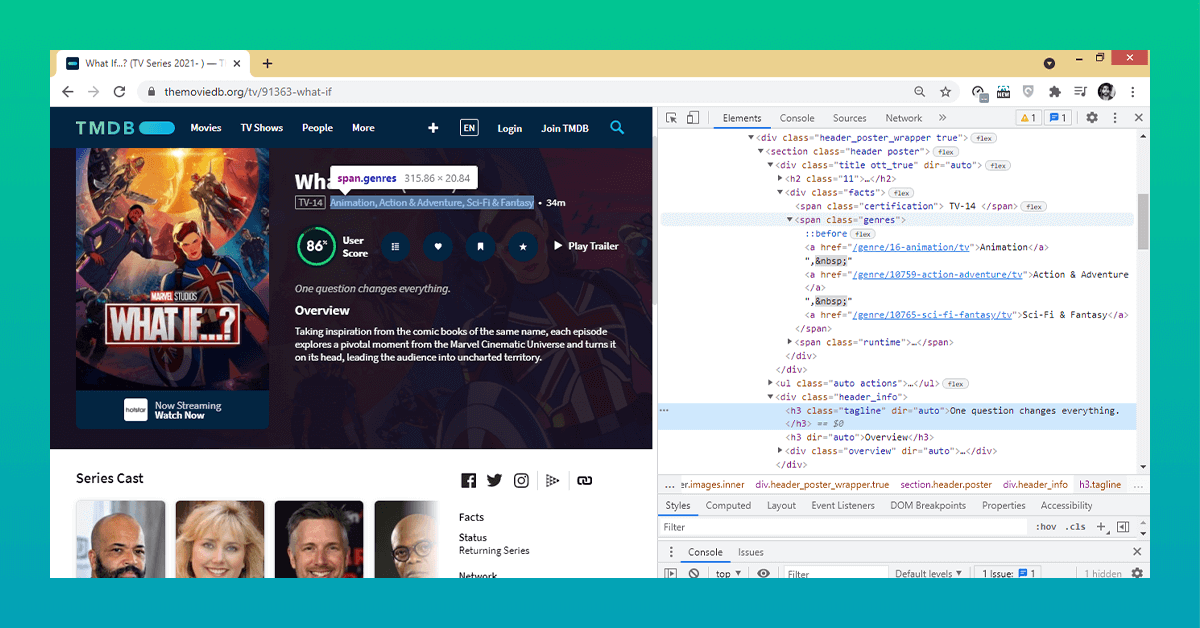Click Join TMDB link
This screenshot has width=1200, height=628.
point(565,128)
